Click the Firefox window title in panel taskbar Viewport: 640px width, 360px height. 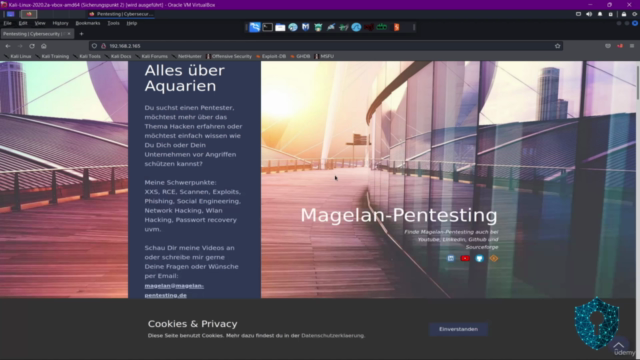[122, 14]
